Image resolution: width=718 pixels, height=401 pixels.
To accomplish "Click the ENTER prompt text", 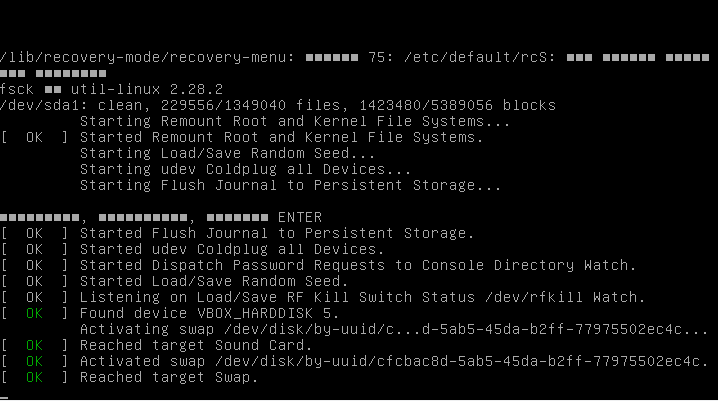I will (300, 217).
